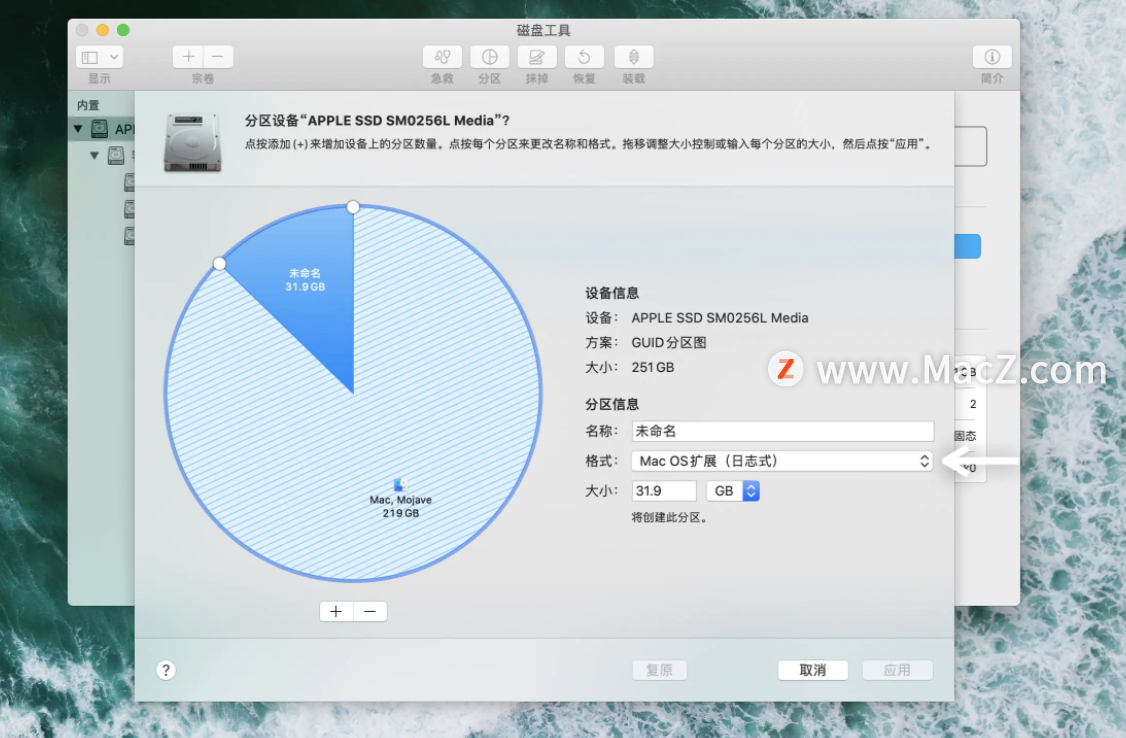Click the scheme value GUID分区图
This screenshot has height=738, width=1126.
tap(669, 342)
